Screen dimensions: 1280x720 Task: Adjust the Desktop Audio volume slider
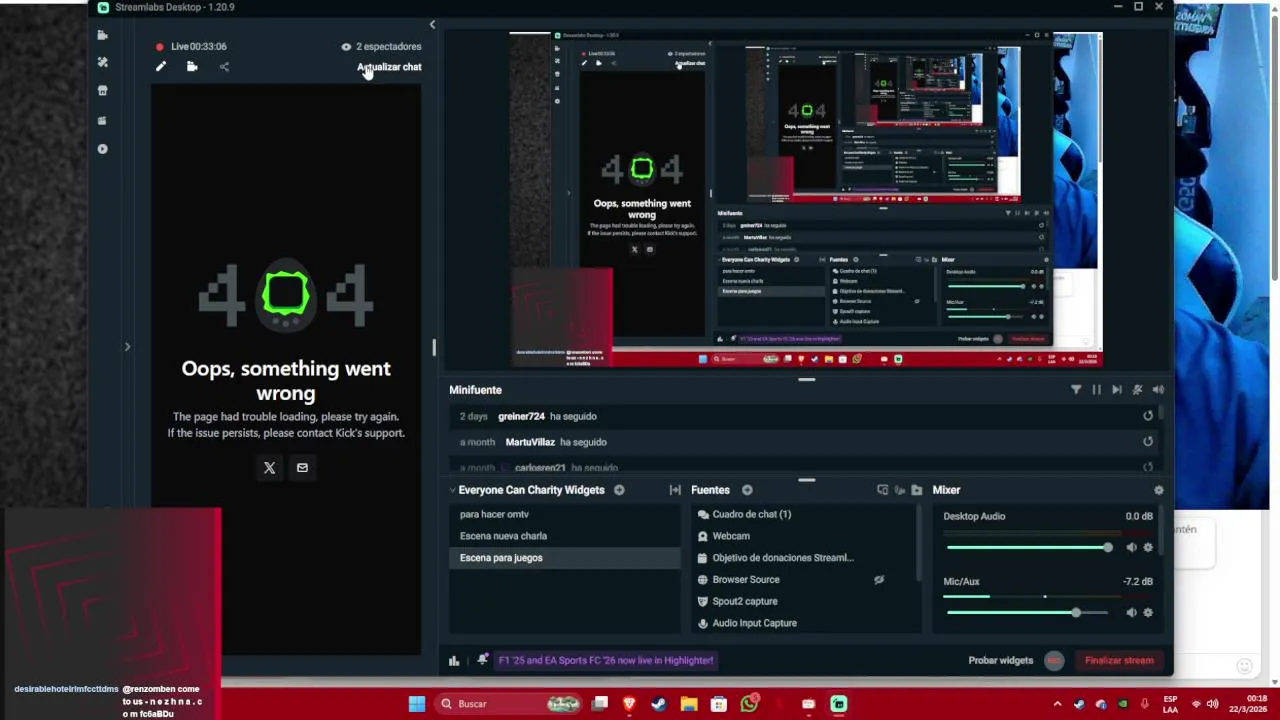[x=1029, y=548]
